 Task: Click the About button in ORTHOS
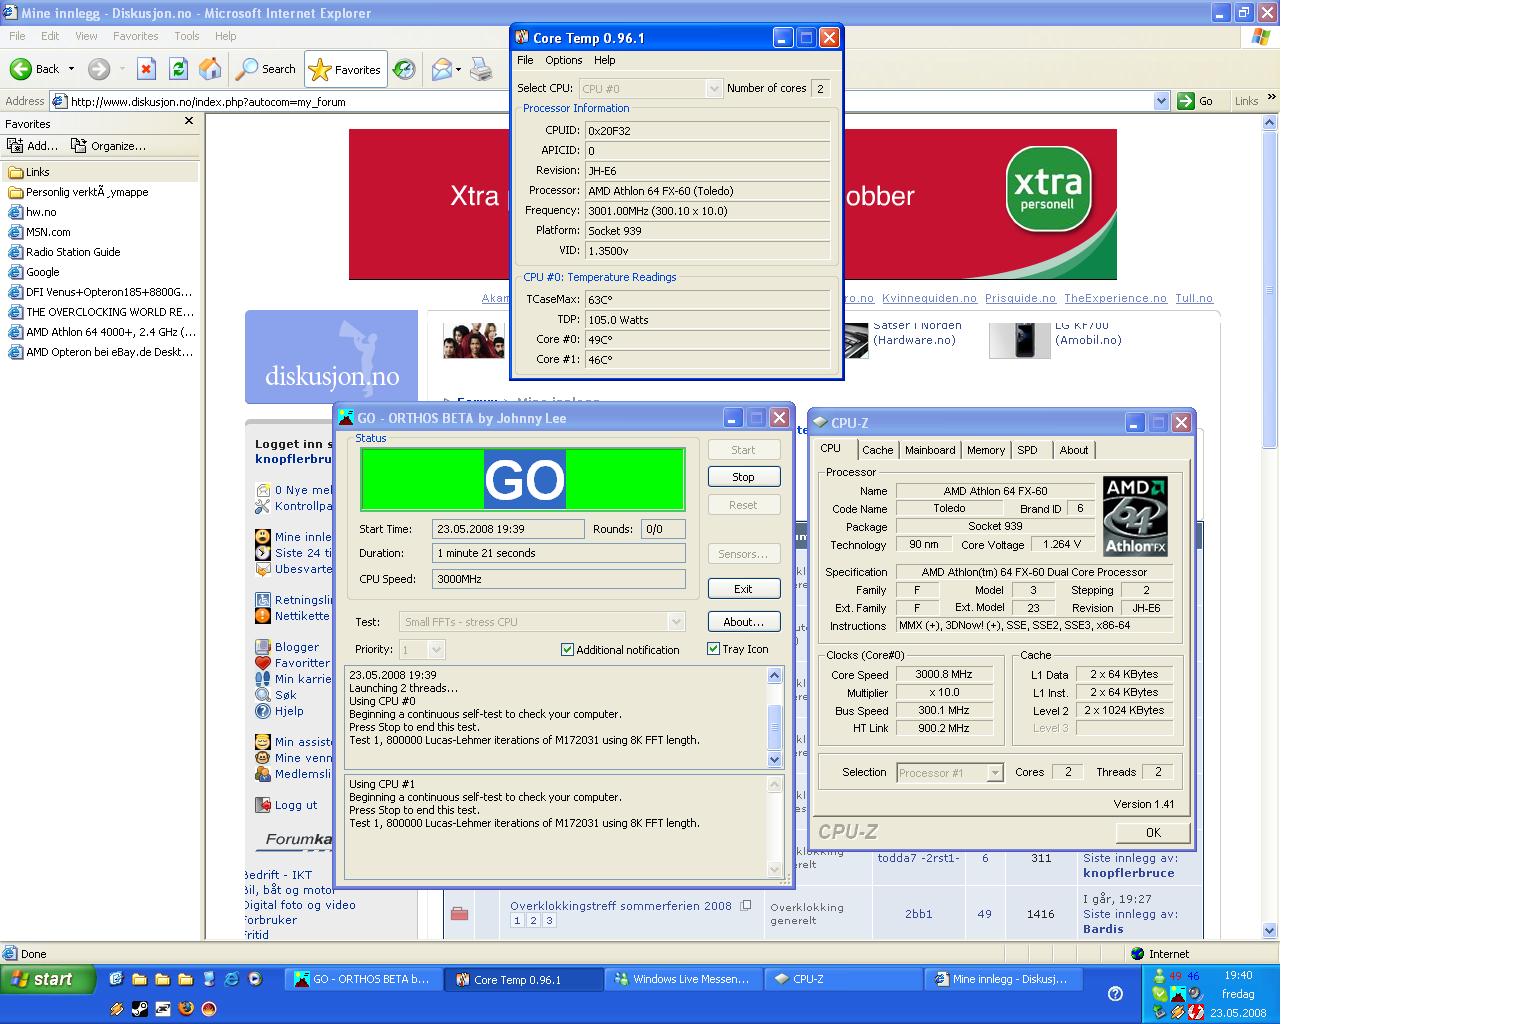coord(743,622)
